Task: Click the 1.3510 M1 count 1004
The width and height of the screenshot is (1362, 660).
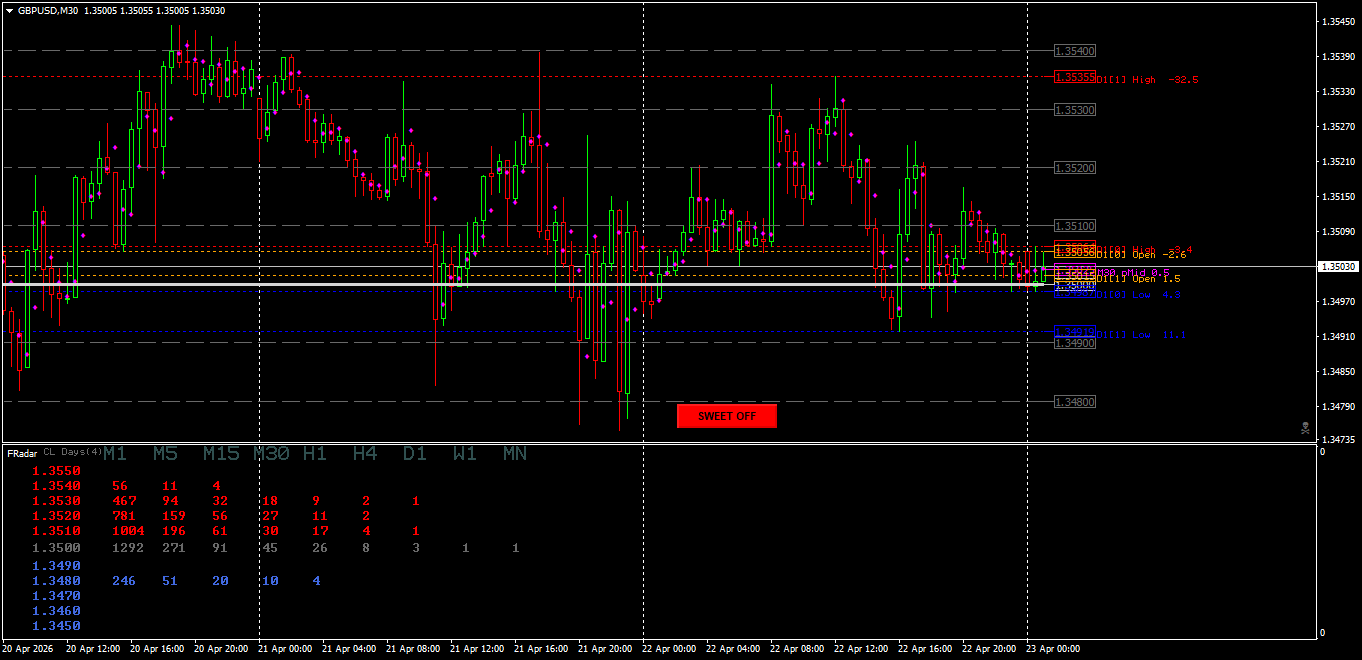Action: (x=128, y=531)
